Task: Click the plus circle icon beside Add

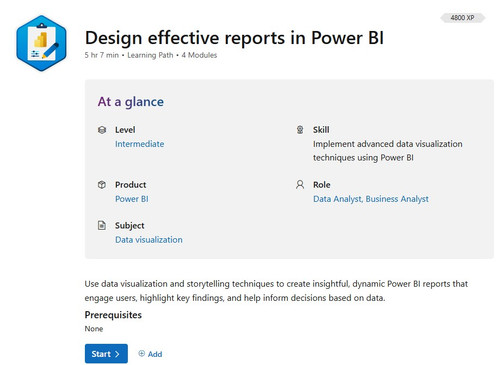Action: pos(142,353)
